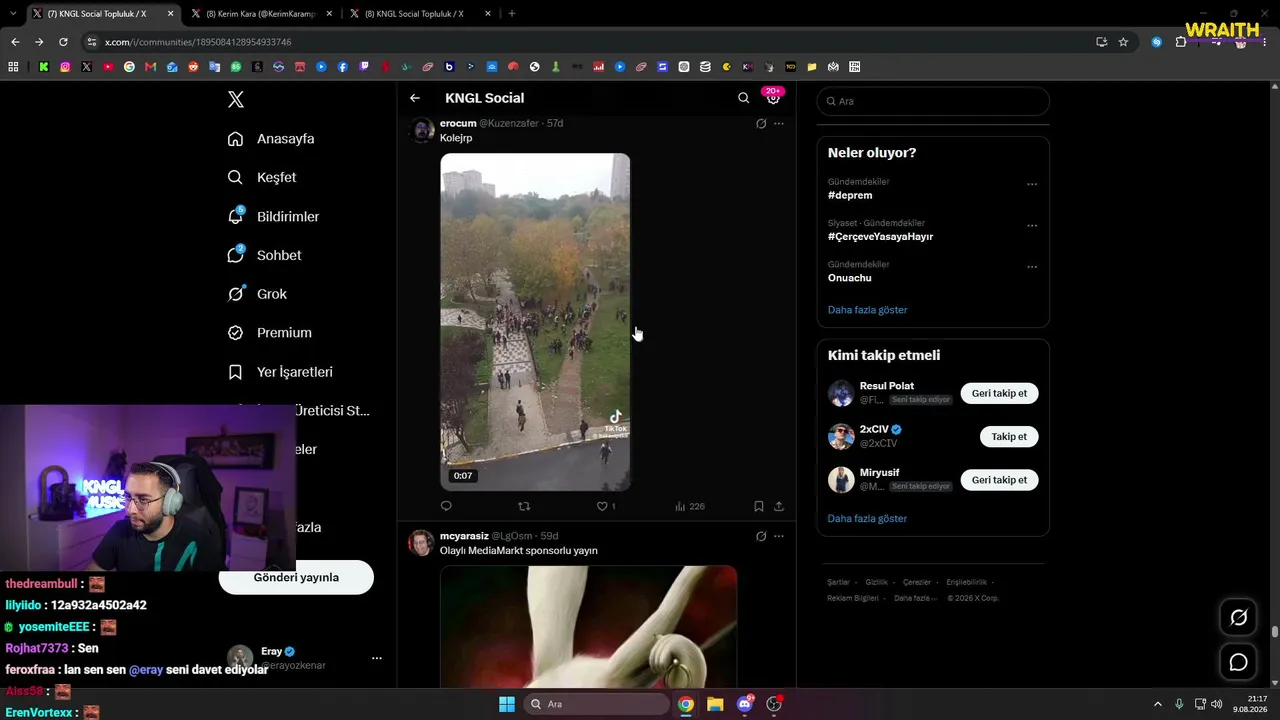
Task: Focus the Ara search box on X
Action: pyautogui.click(x=933, y=101)
